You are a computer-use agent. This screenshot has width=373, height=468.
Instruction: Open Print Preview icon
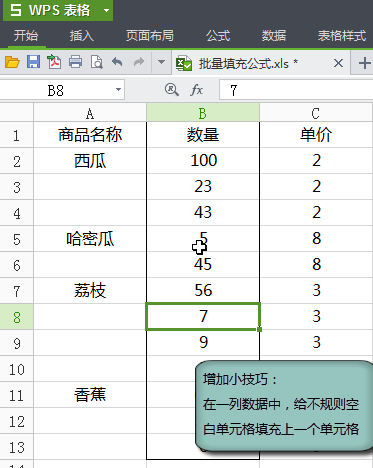(x=97, y=62)
